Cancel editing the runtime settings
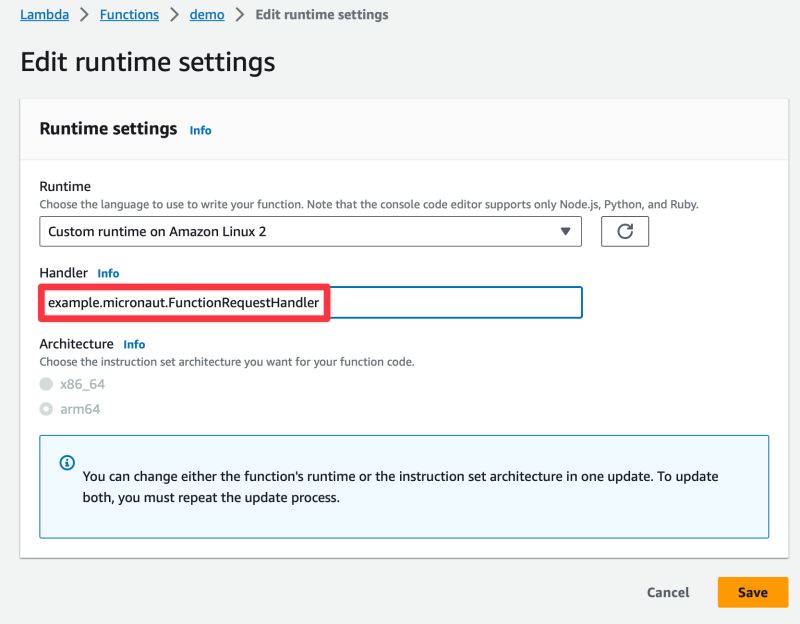Image resolution: width=800 pixels, height=624 pixels. click(x=667, y=592)
